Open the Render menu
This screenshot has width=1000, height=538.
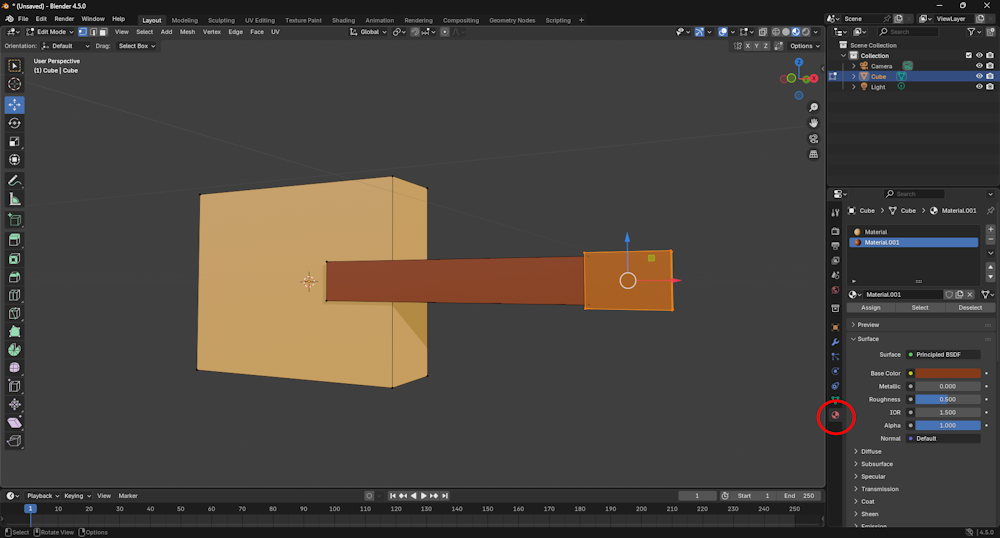point(64,19)
